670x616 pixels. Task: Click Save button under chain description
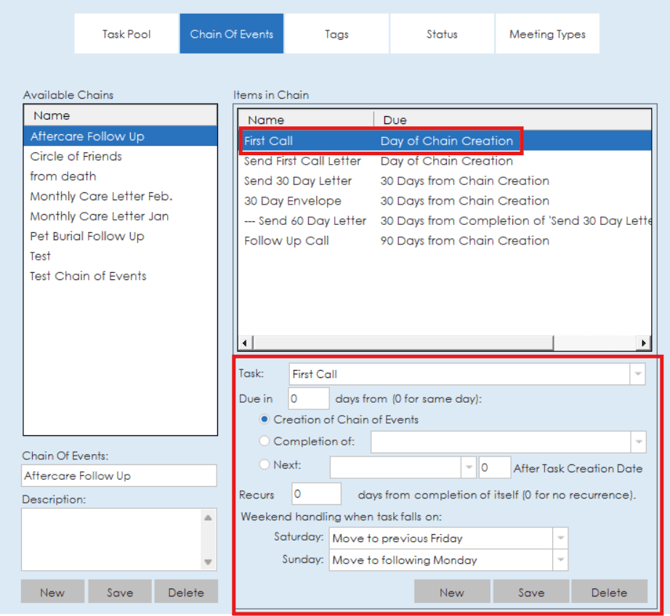(119, 592)
